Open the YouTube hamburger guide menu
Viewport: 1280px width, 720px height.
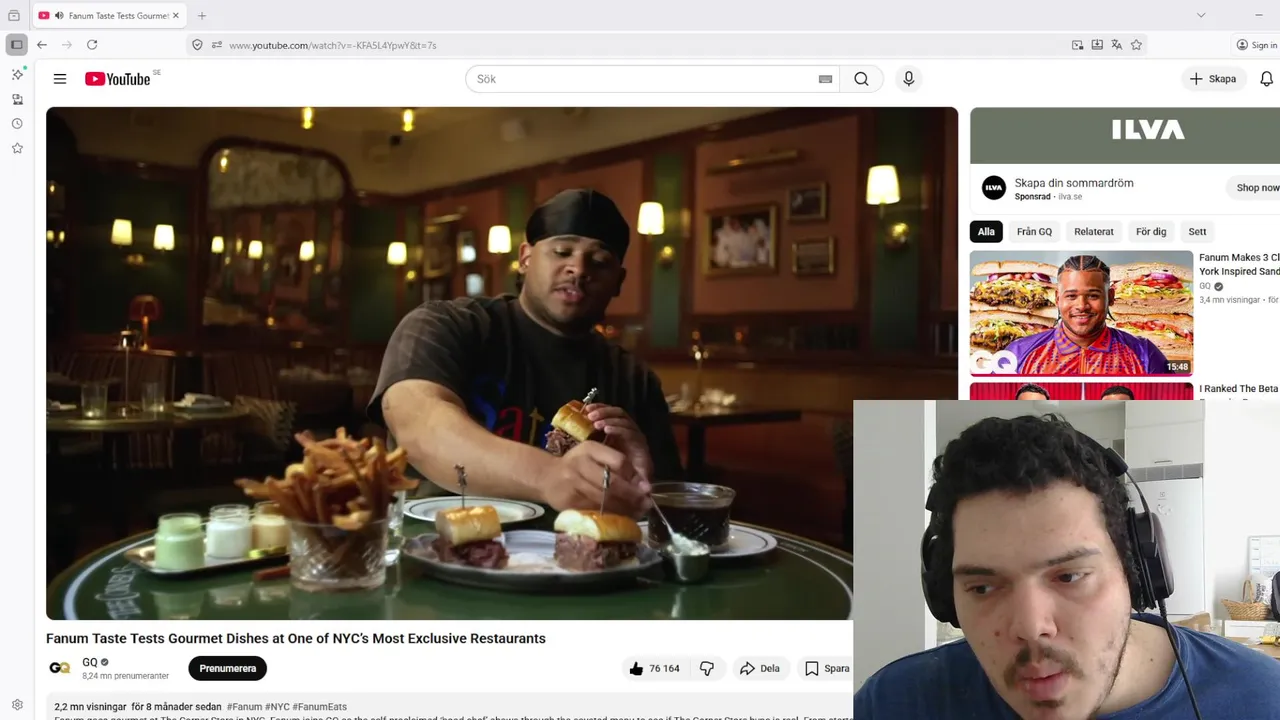60,79
